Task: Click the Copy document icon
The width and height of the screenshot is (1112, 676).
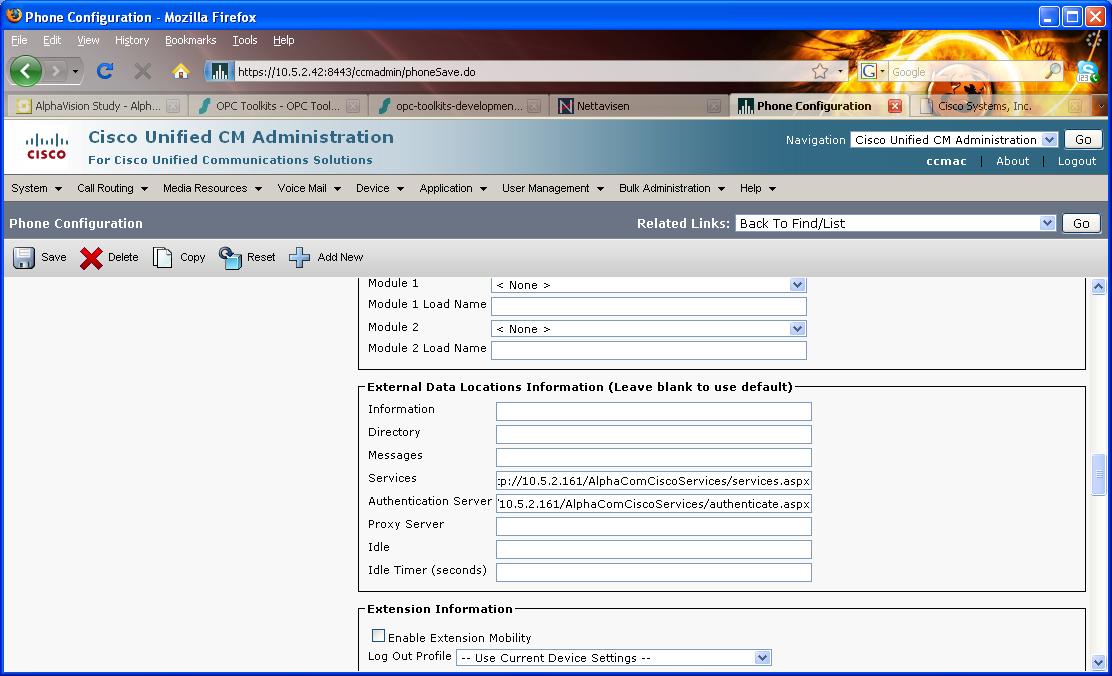Action: click(x=162, y=257)
